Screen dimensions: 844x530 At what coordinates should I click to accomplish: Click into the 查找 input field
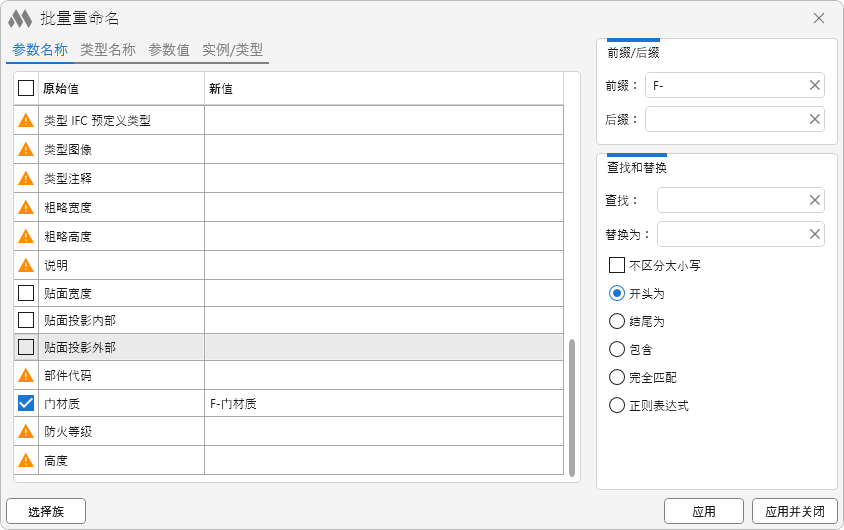click(x=730, y=200)
